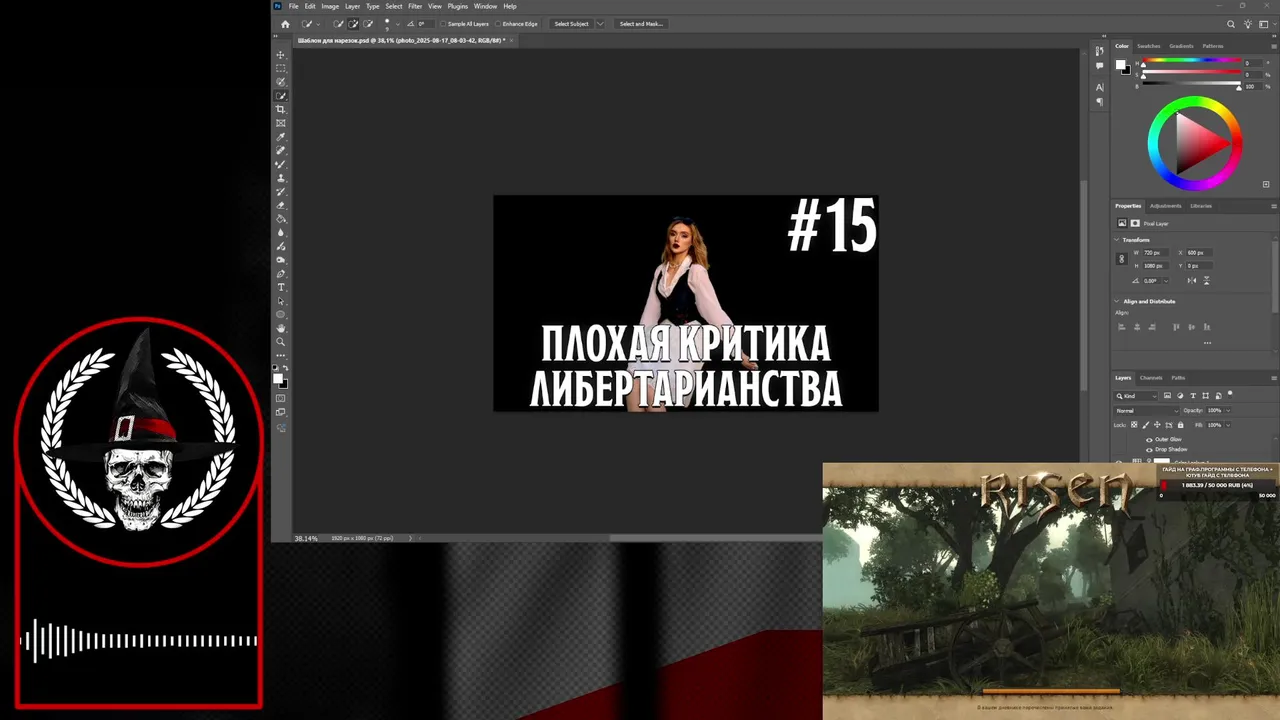Select the Blur tool
Screen dimensions: 1280x720
tap(281, 232)
